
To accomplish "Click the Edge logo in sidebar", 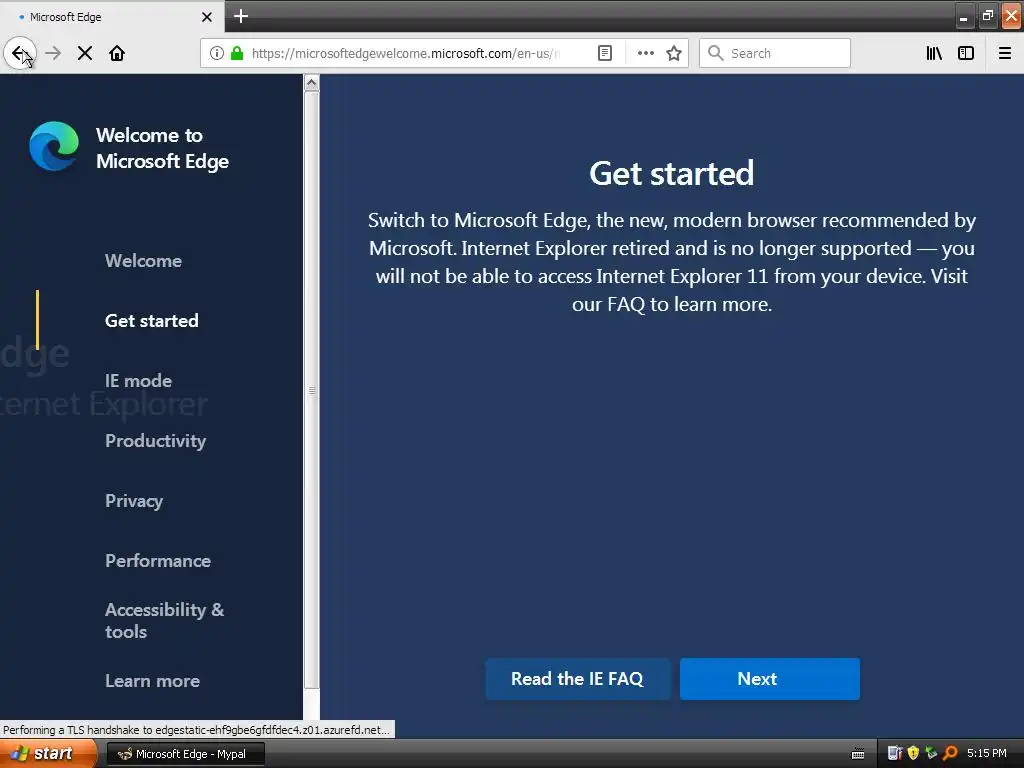I will point(54,146).
